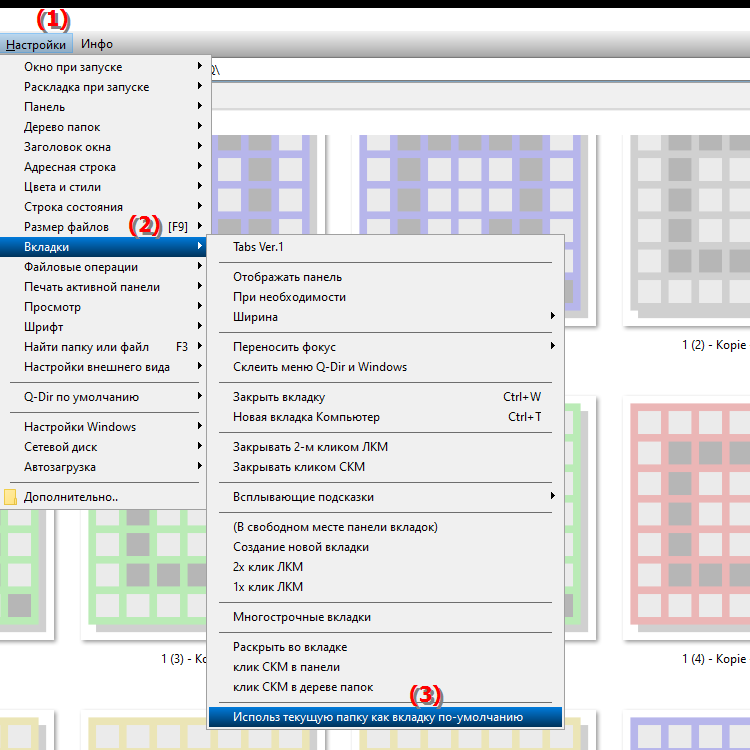The image size is (750, 750).
Task: Toggle Закрывать кликом СКМ
Action: tap(386, 467)
